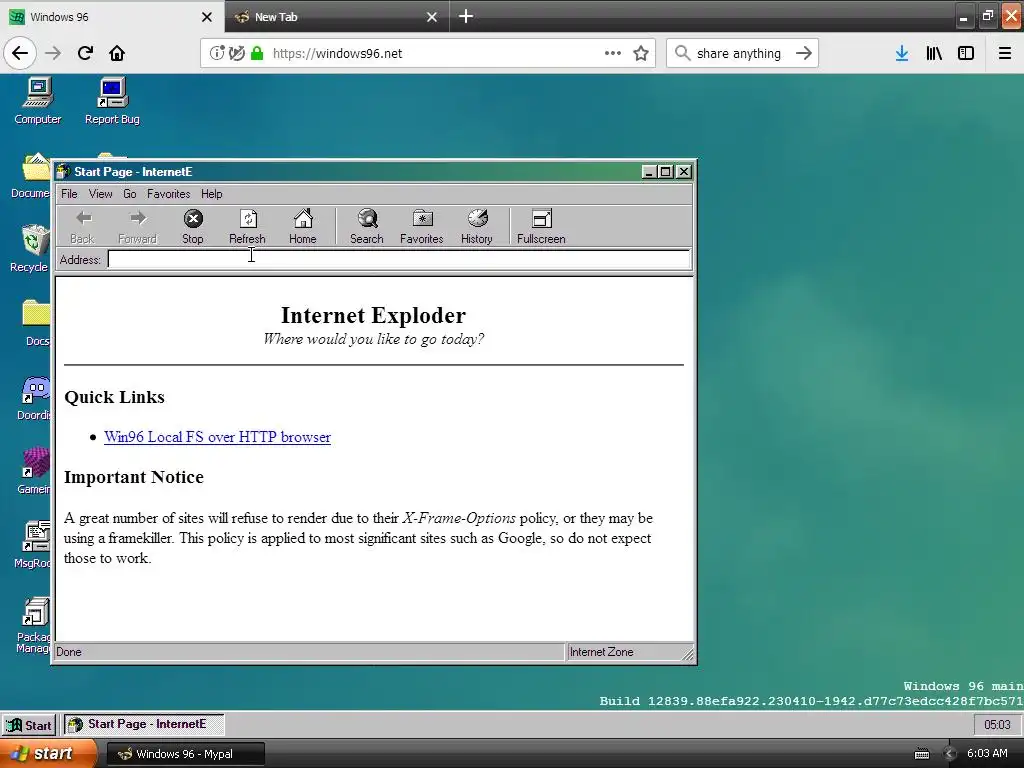Open the Go menu in InternetE
Image resolution: width=1024 pixels, height=768 pixels.
130,194
